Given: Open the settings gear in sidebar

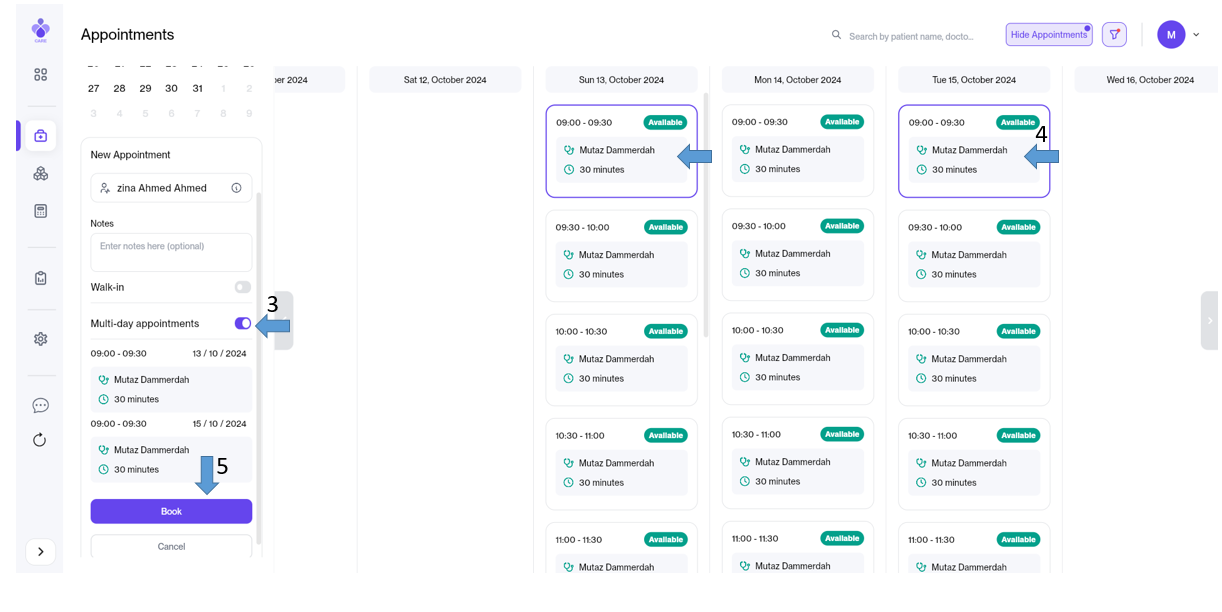Looking at the screenshot, I should 40,339.
